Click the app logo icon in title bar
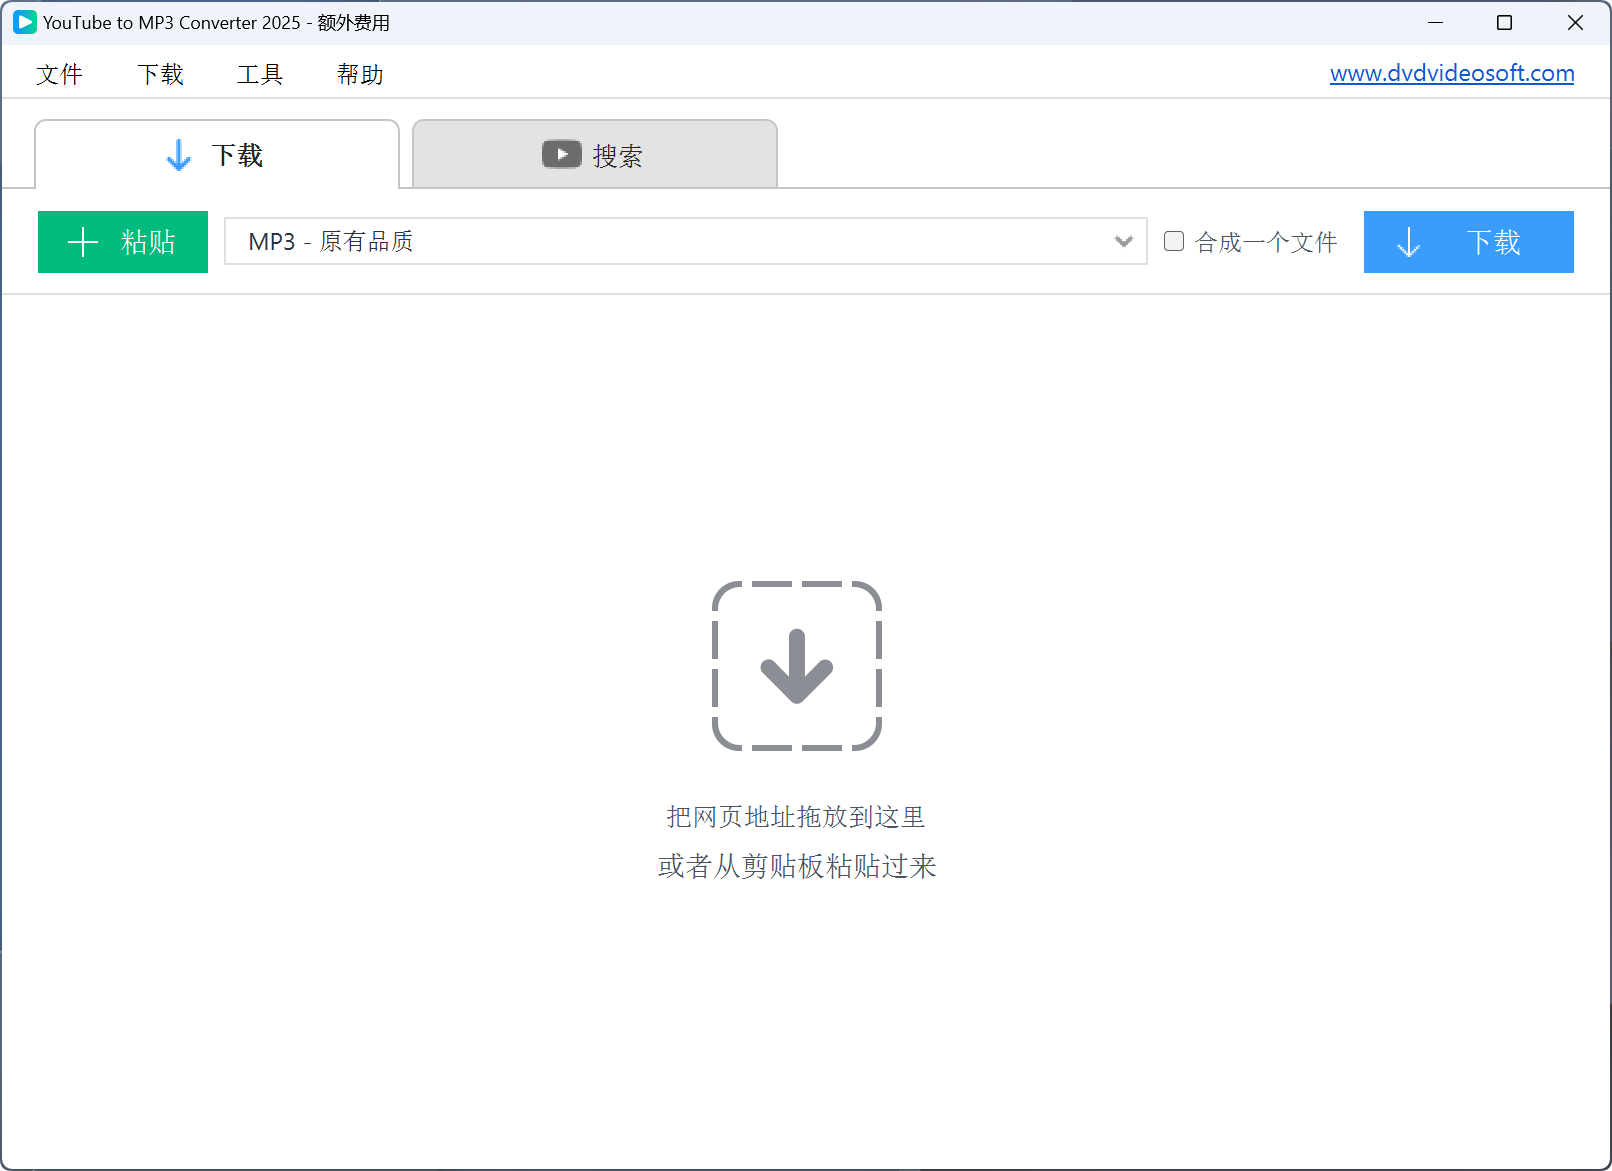The image size is (1612, 1171). point(24,22)
